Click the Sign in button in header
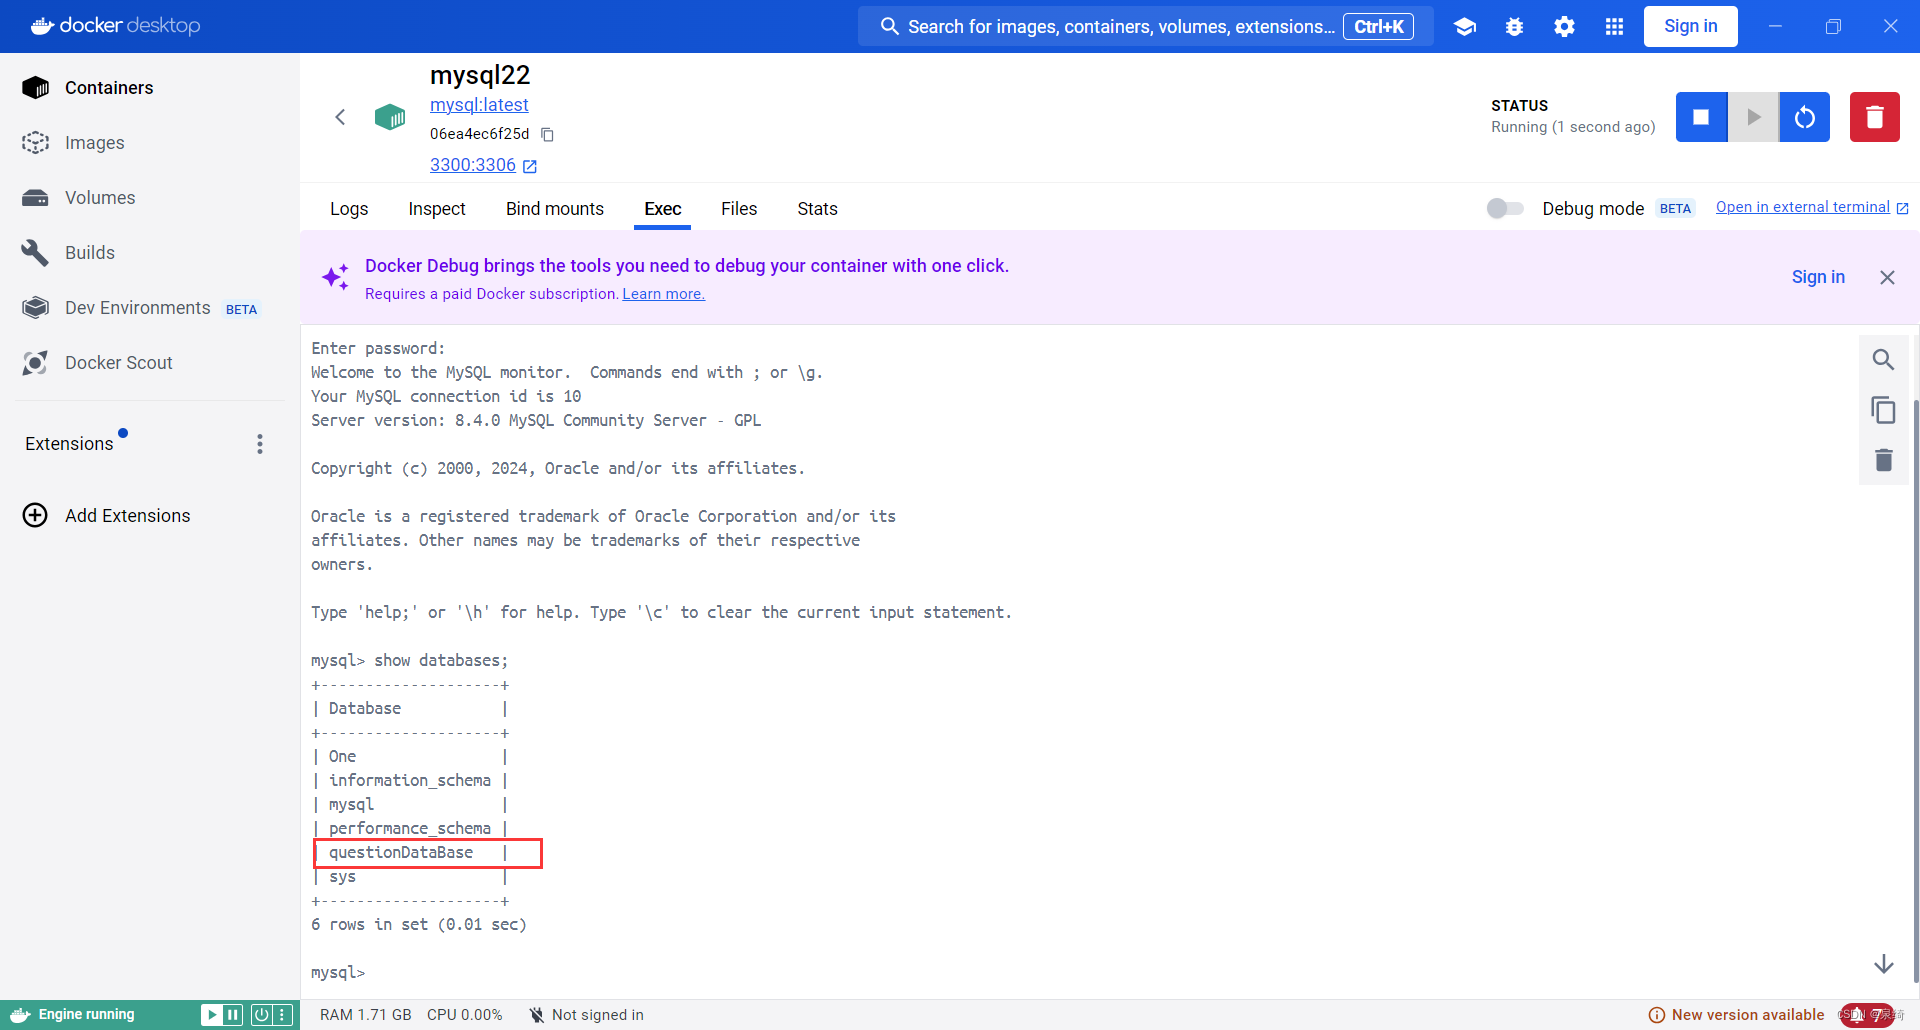The width and height of the screenshot is (1920, 1030). click(x=1691, y=26)
